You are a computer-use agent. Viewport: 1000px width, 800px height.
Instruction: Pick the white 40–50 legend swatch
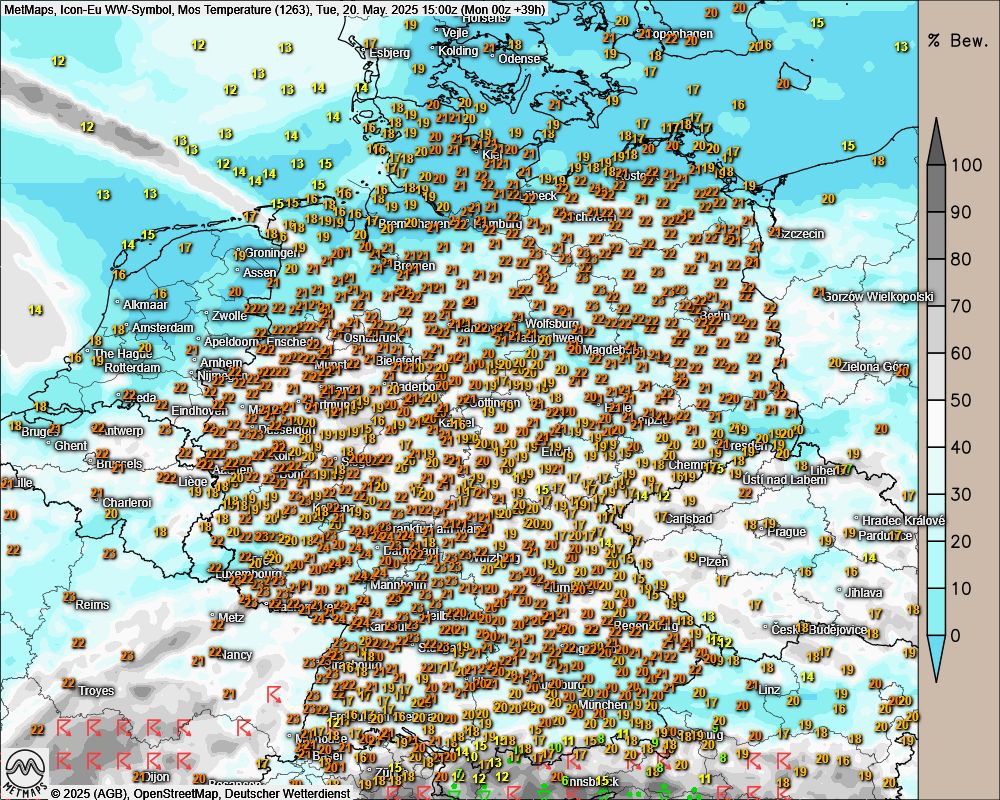pos(936,423)
